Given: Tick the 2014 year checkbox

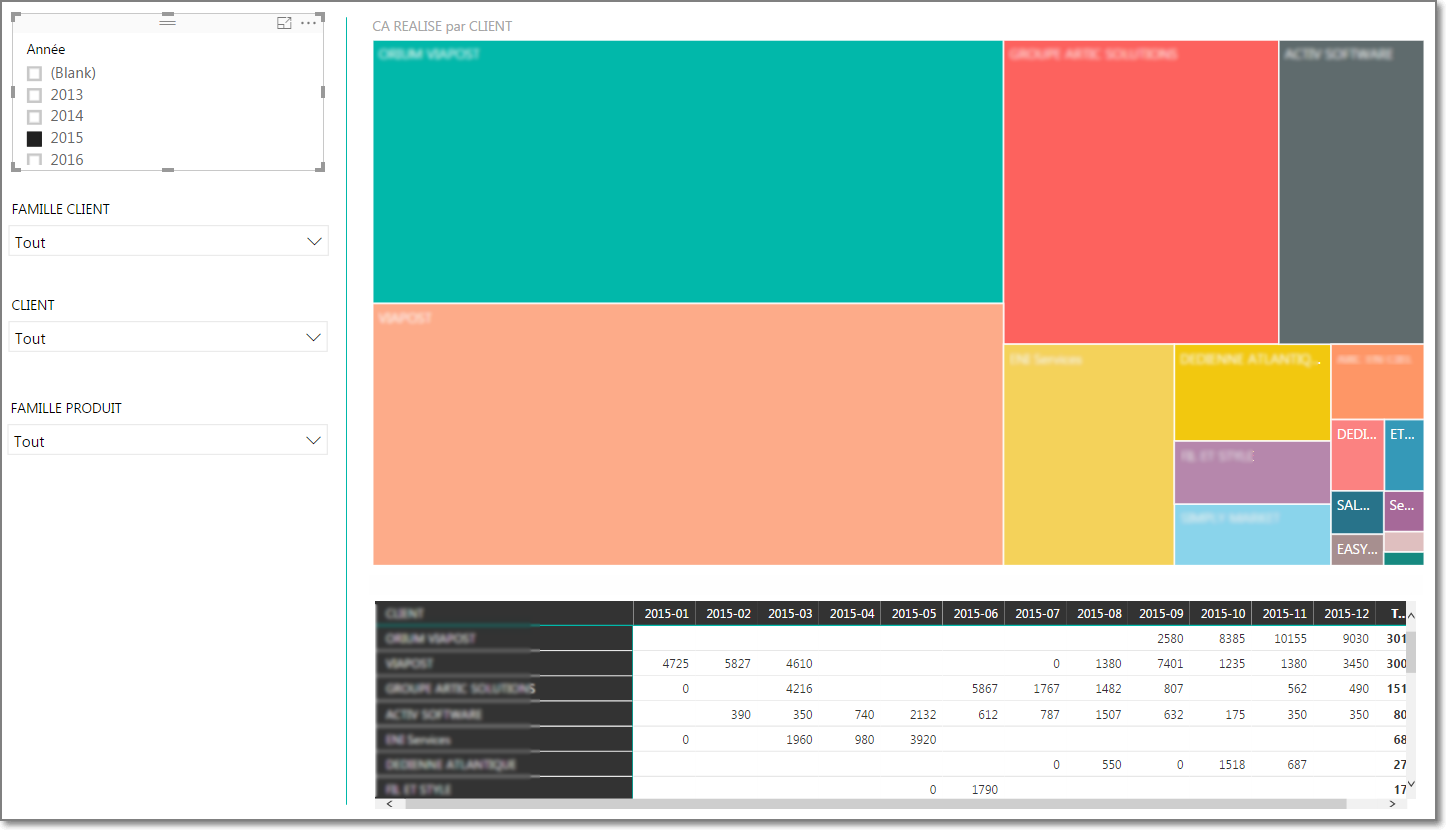Looking at the screenshot, I should [x=35, y=117].
